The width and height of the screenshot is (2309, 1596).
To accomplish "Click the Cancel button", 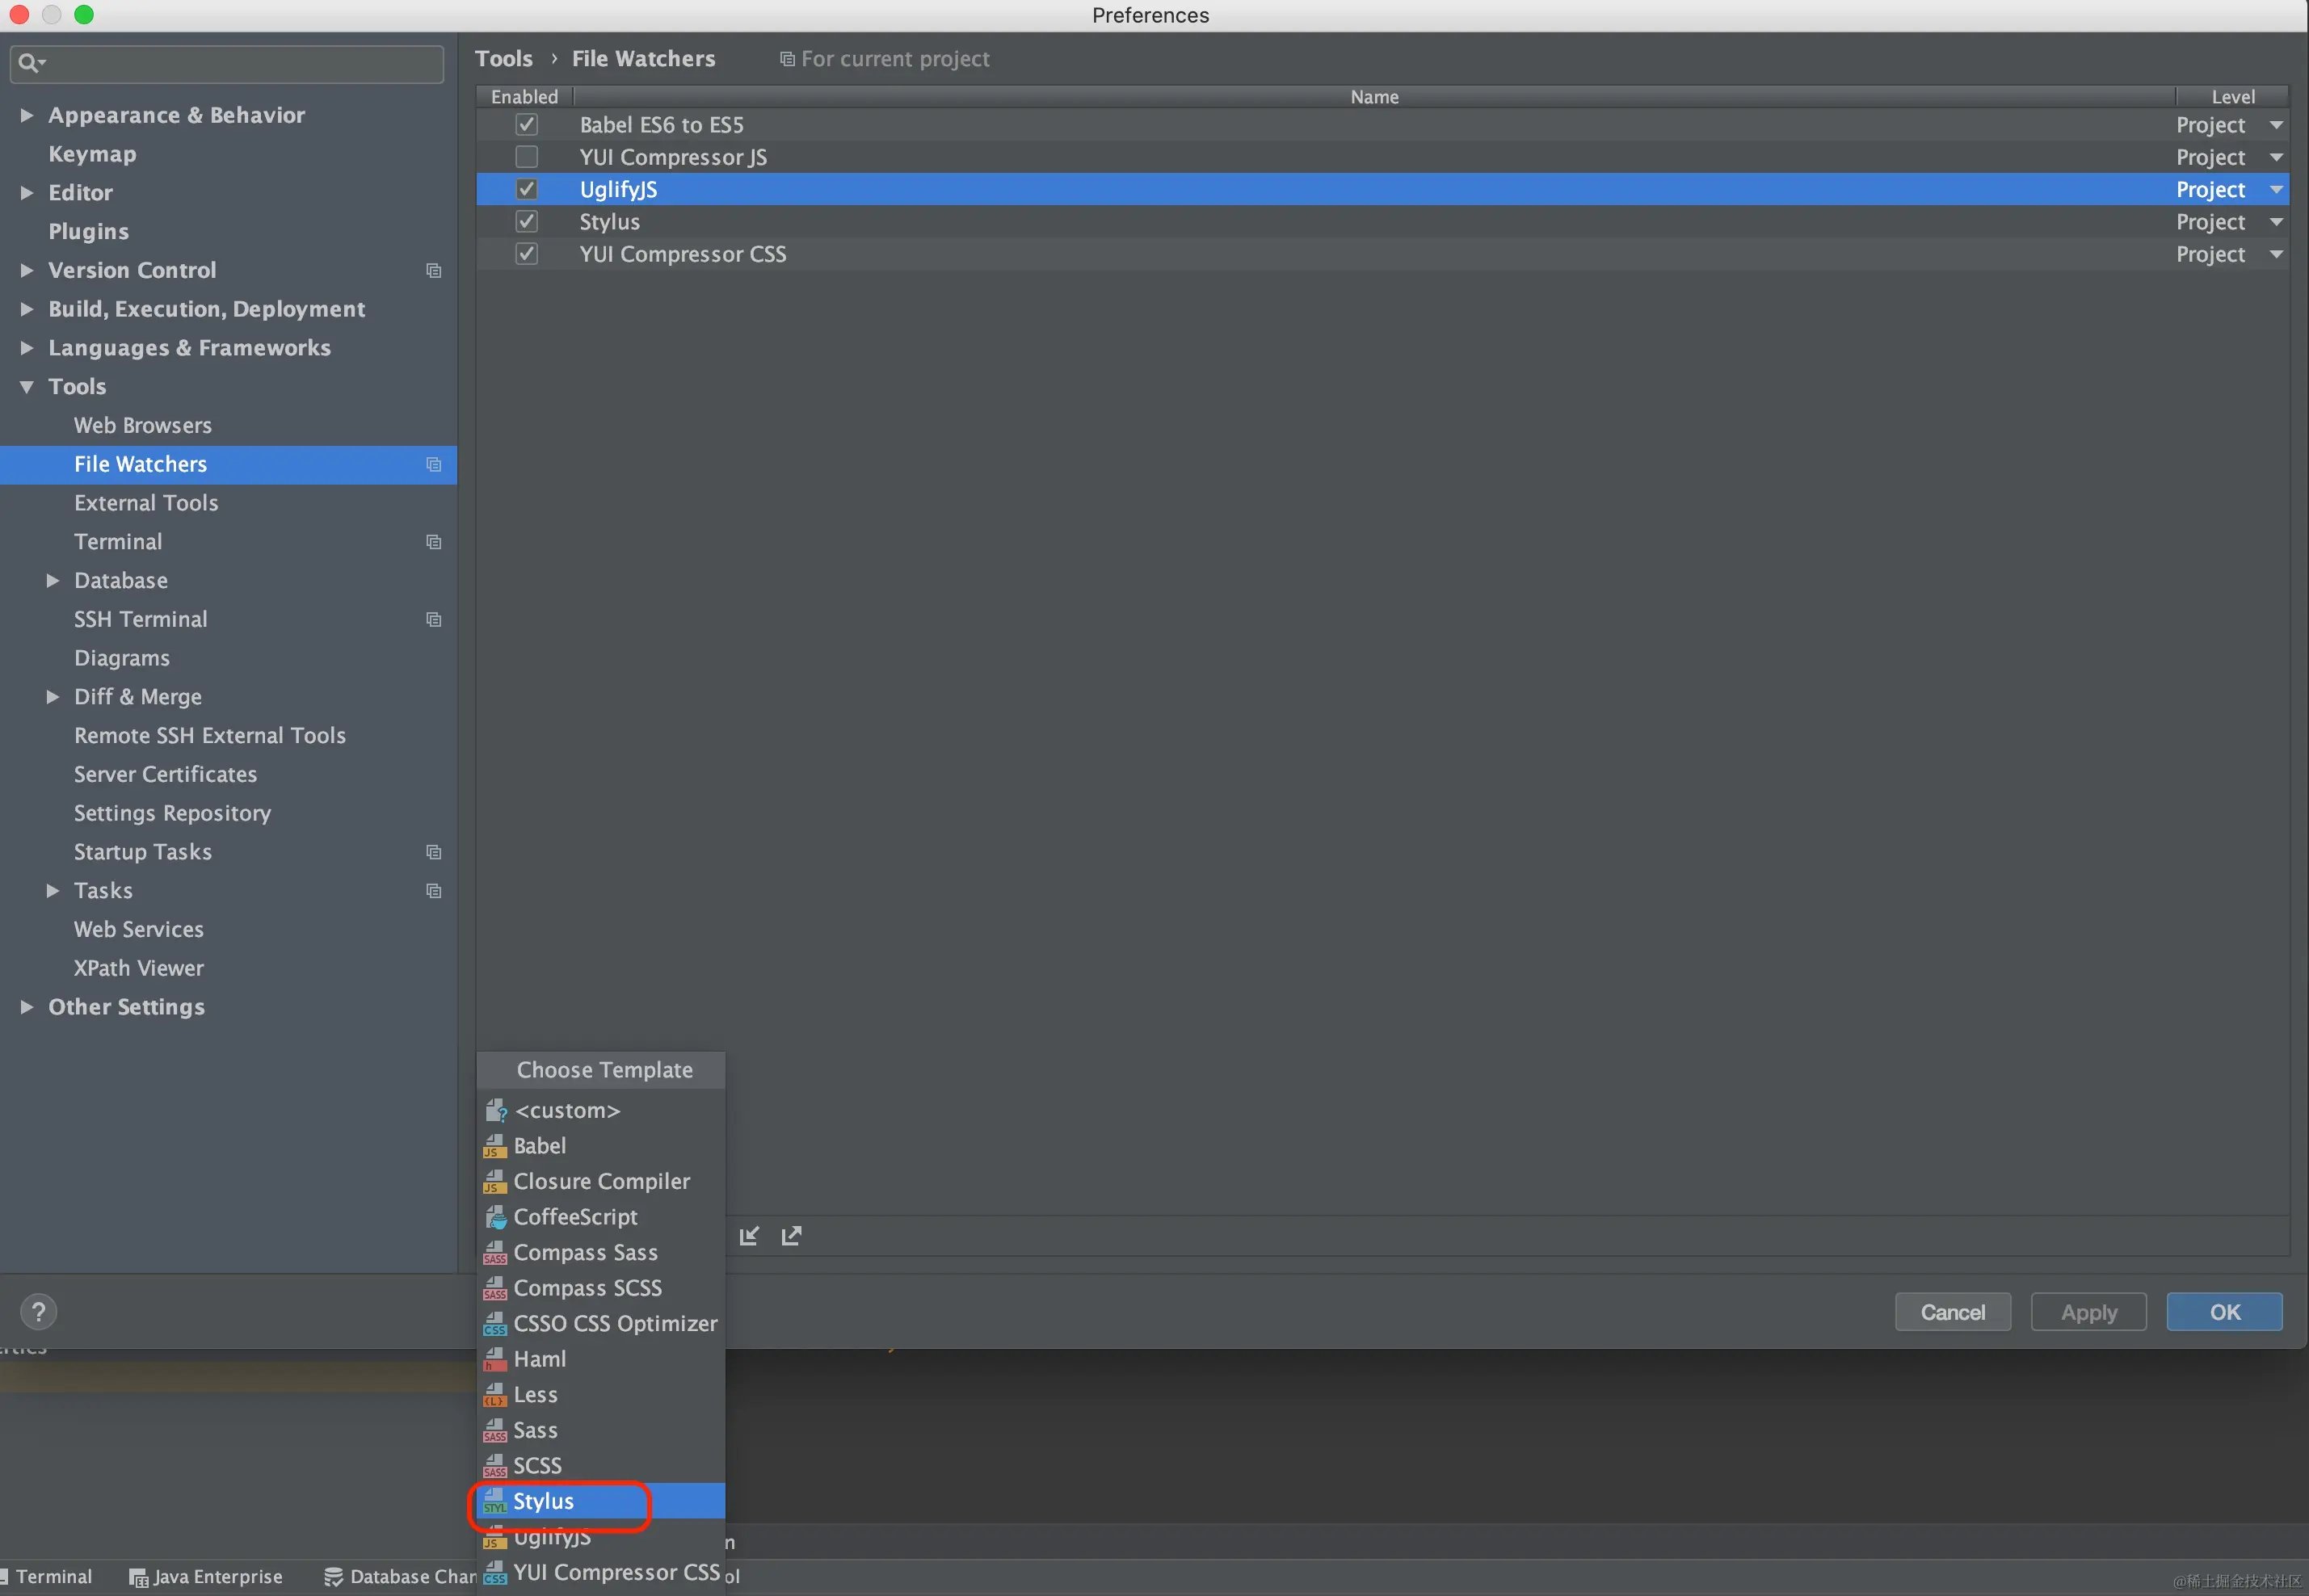I will click(x=1951, y=1312).
